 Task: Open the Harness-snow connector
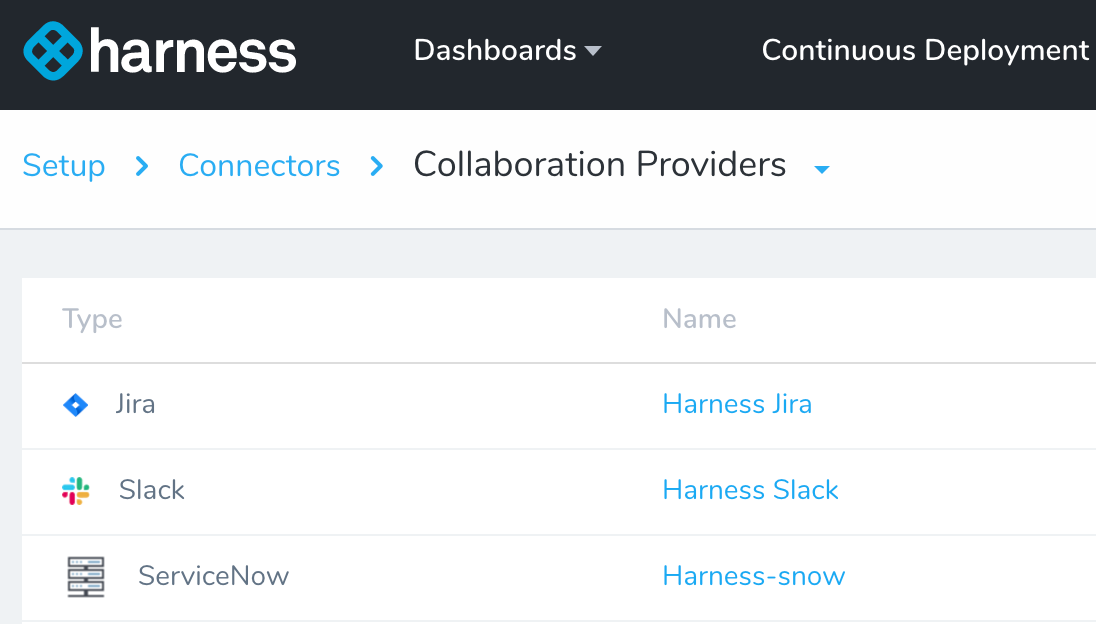pyautogui.click(x=754, y=576)
